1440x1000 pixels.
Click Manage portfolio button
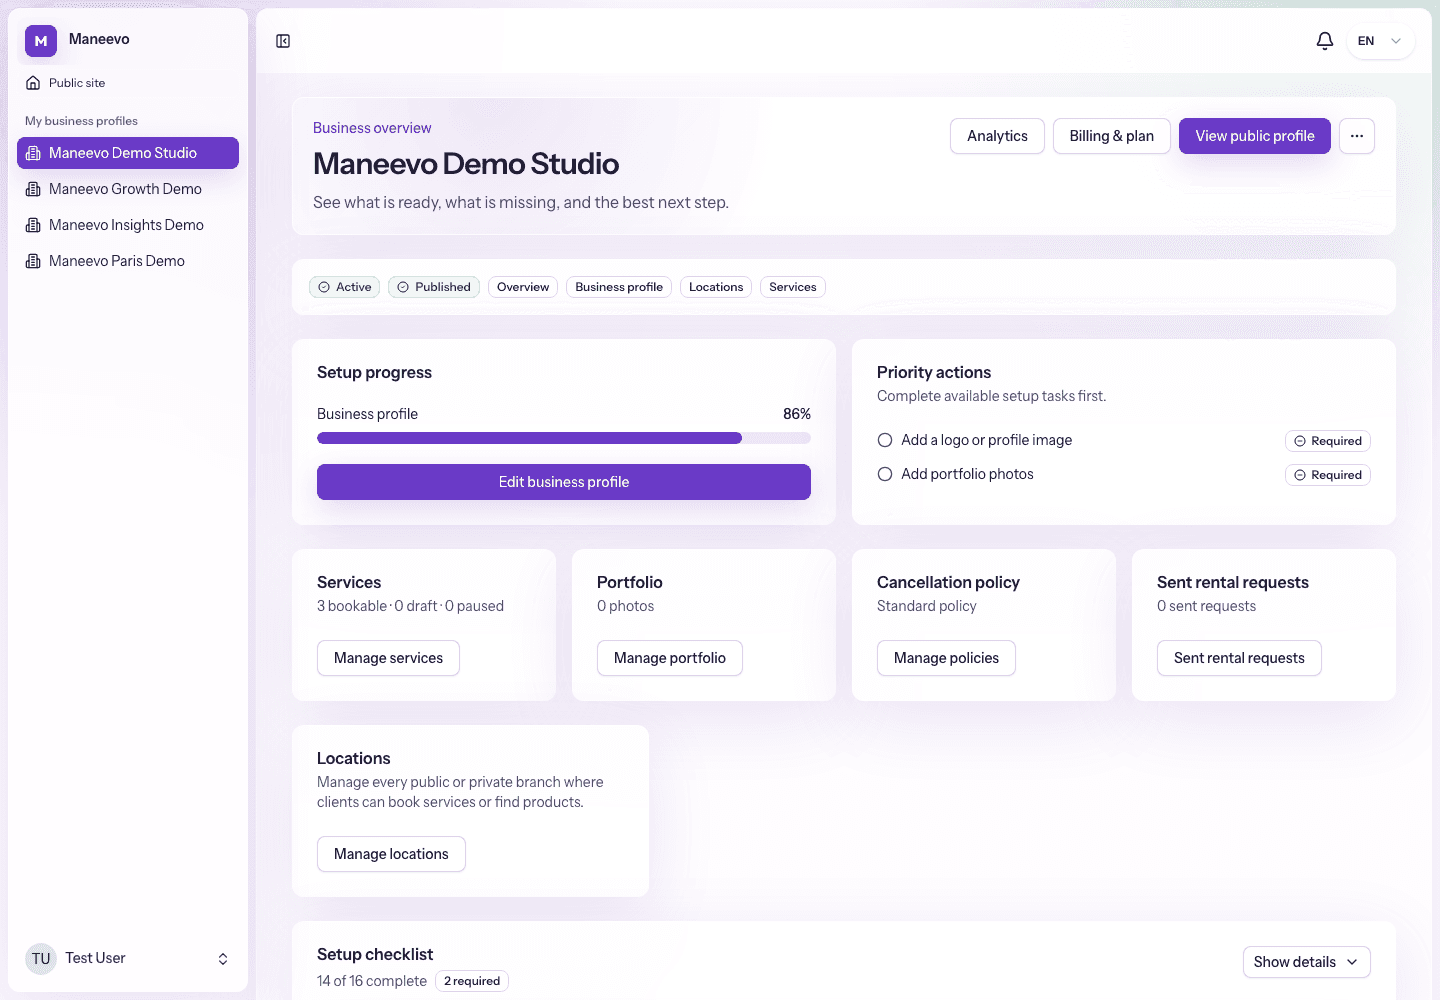pyautogui.click(x=670, y=658)
